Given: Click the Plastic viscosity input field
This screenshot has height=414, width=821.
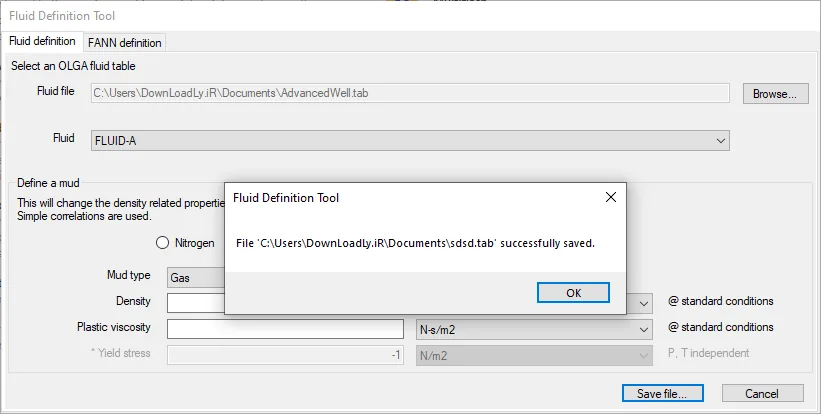Looking at the screenshot, I should (x=285, y=329).
